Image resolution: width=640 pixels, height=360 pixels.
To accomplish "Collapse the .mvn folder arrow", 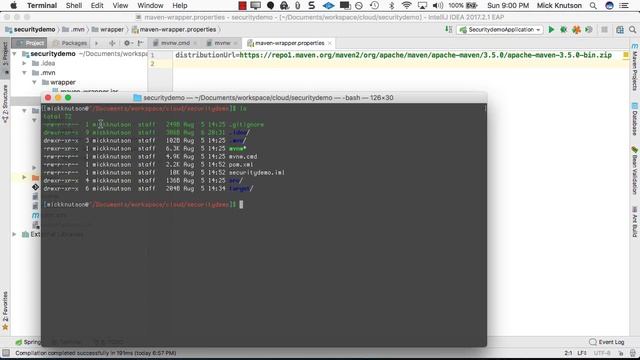I will coord(24,73).
